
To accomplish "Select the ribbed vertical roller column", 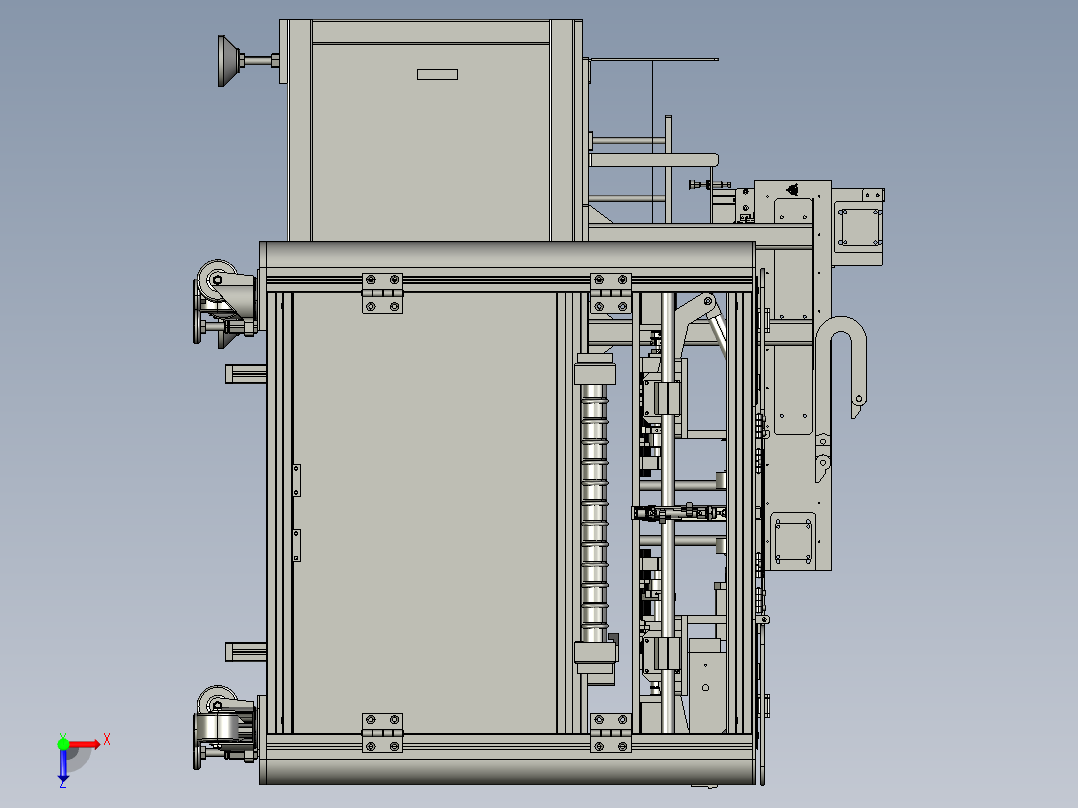I will [x=595, y=513].
